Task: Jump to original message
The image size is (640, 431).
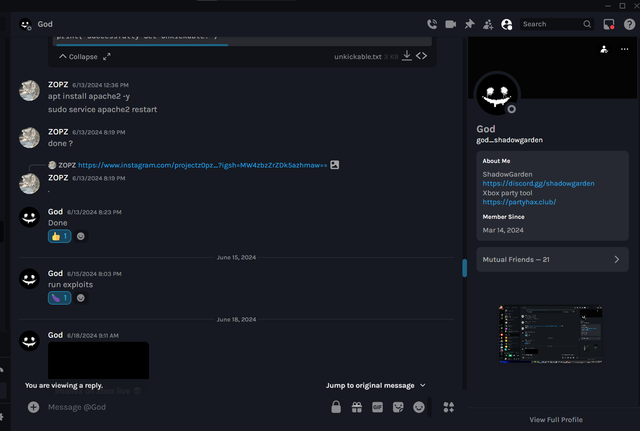Action: tap(376, 385)
